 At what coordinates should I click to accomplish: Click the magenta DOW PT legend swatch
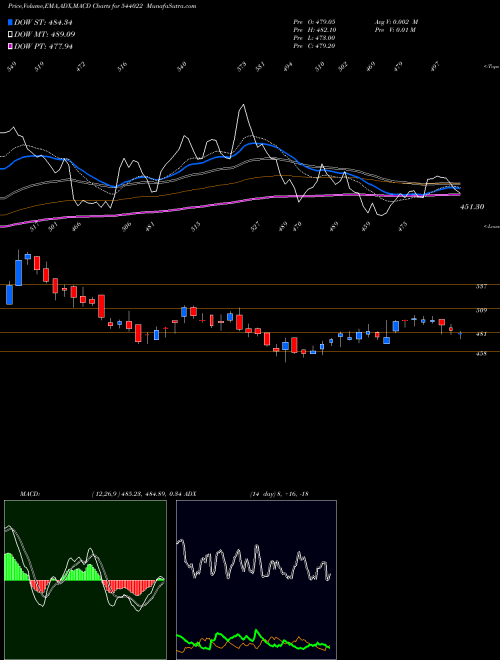click(x=11, y=46)
